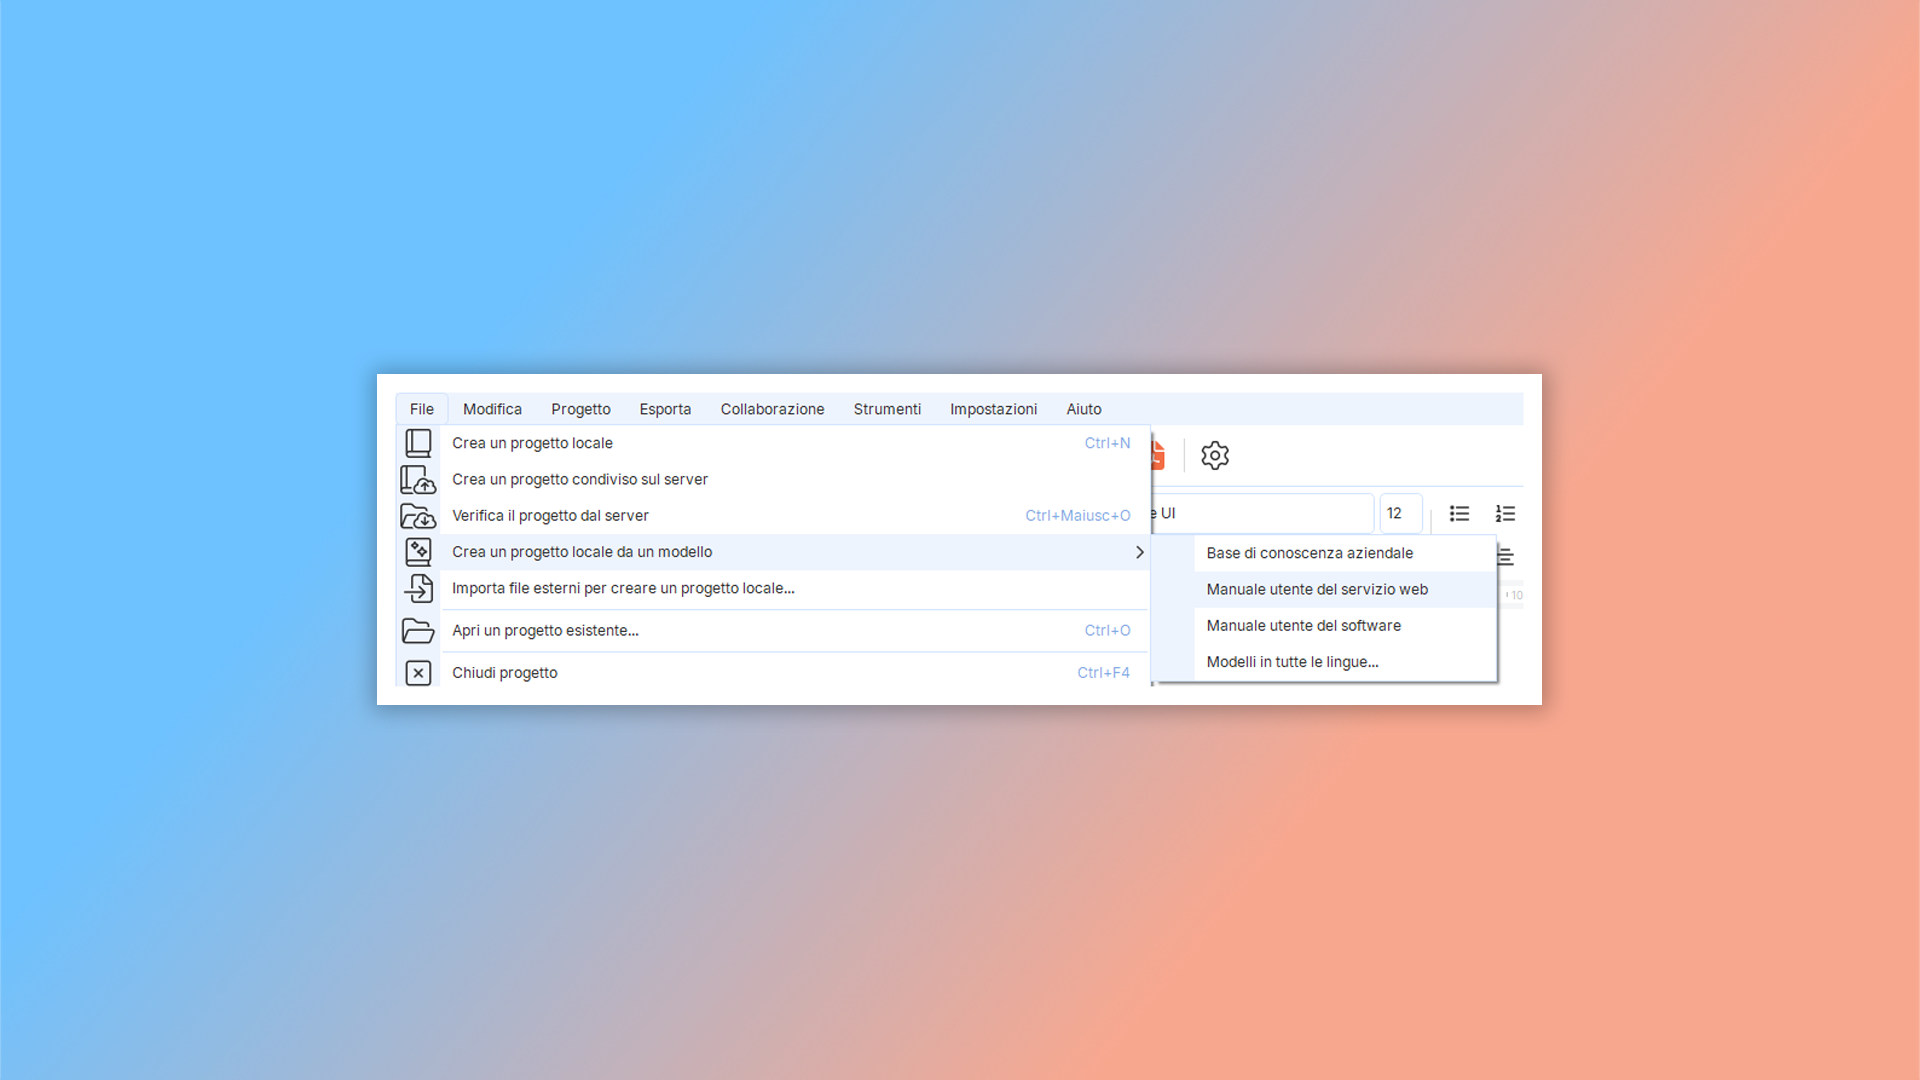The height and width of the screenshot is (1080, 1920).
Task: Click the local project book icon
Action: pos(418,443)
